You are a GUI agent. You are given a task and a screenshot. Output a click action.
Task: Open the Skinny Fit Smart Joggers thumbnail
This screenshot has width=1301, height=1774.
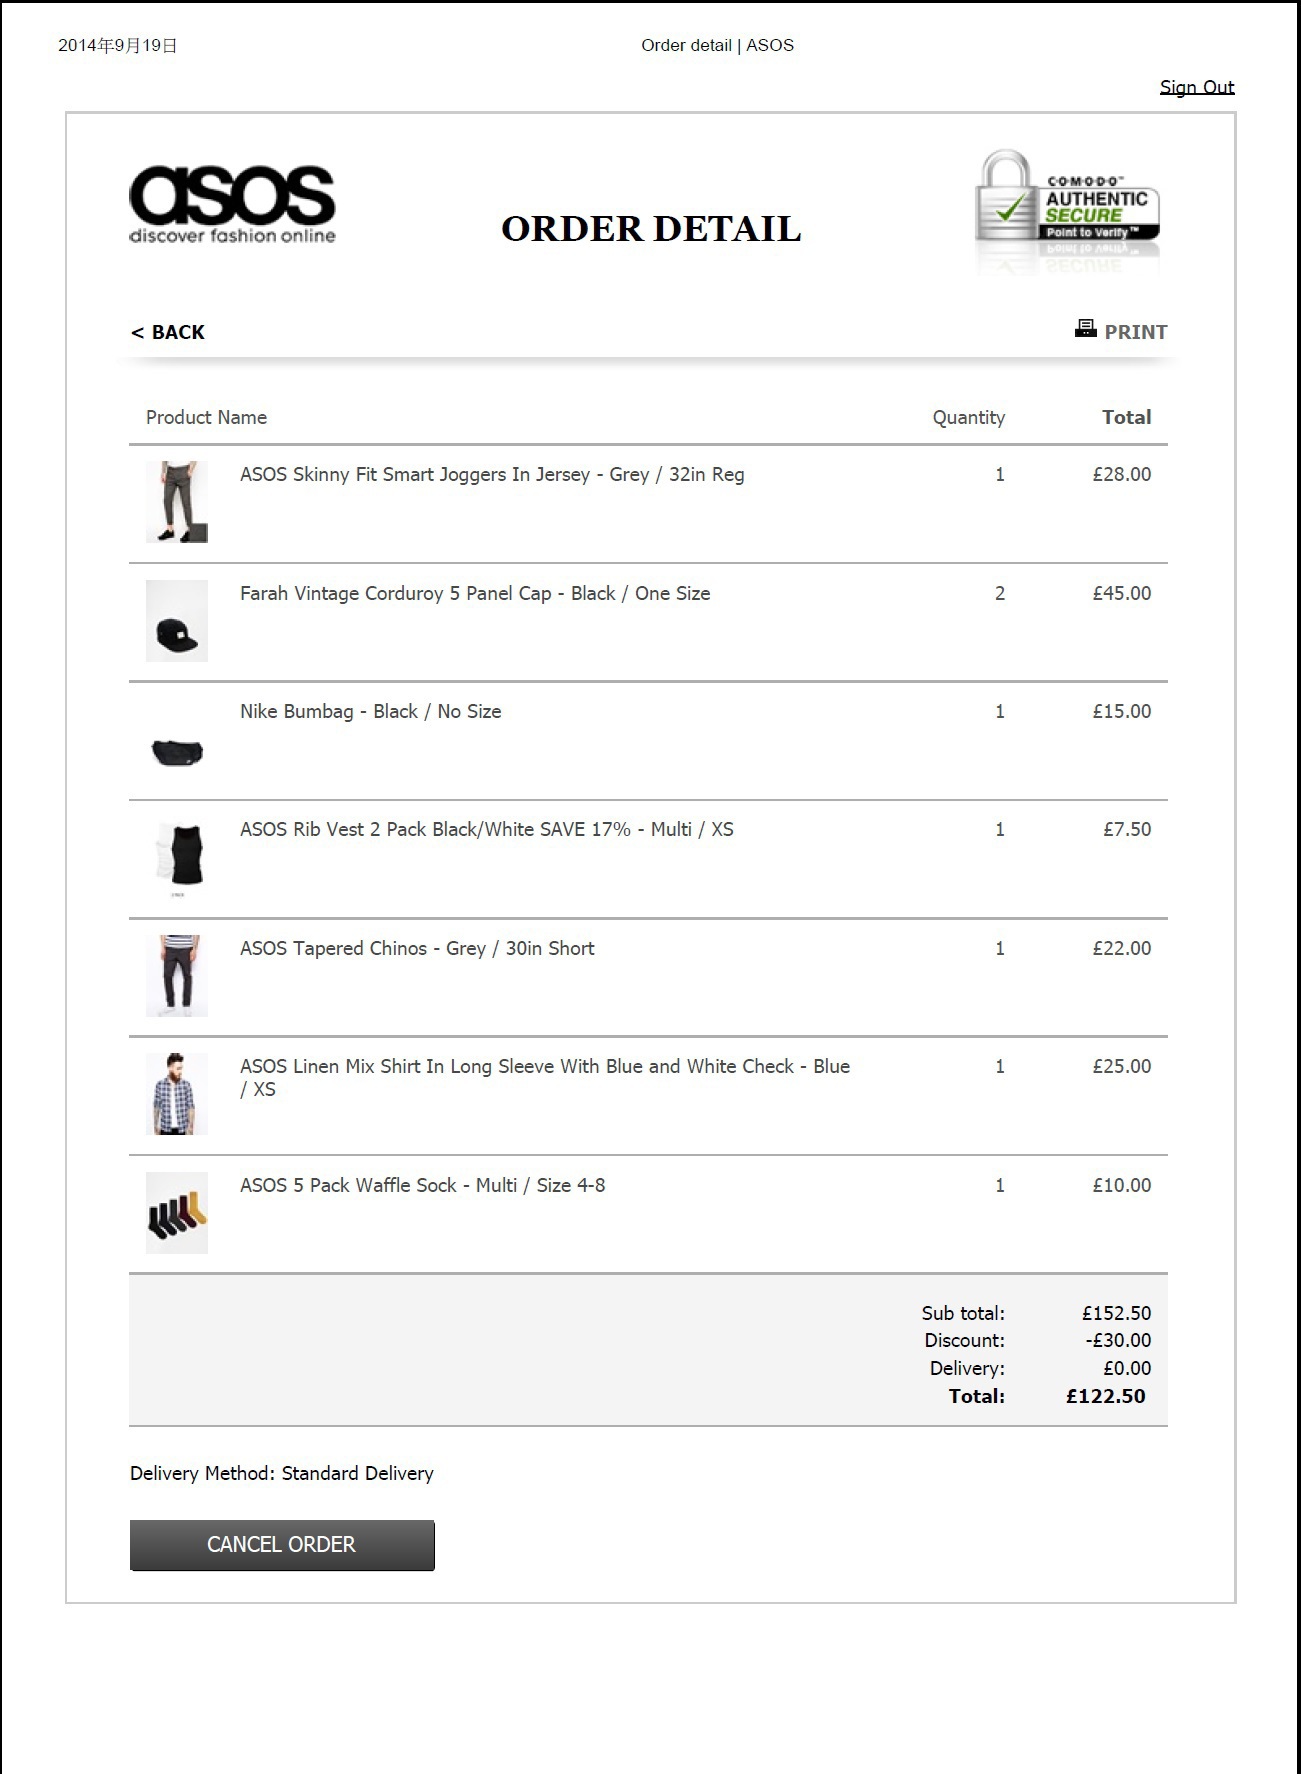pos(177,502)
